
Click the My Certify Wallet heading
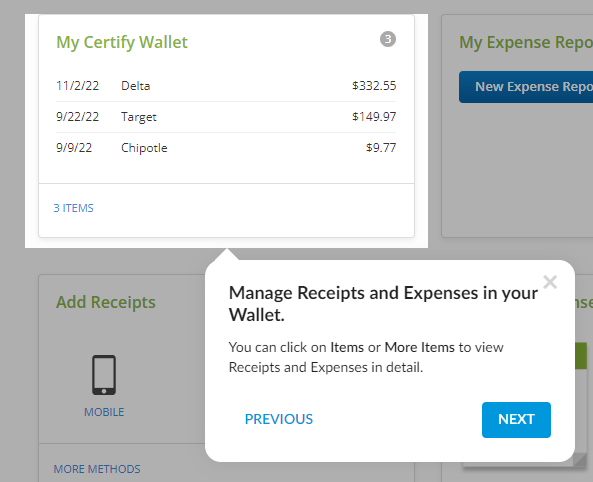[x=122, y=42]
